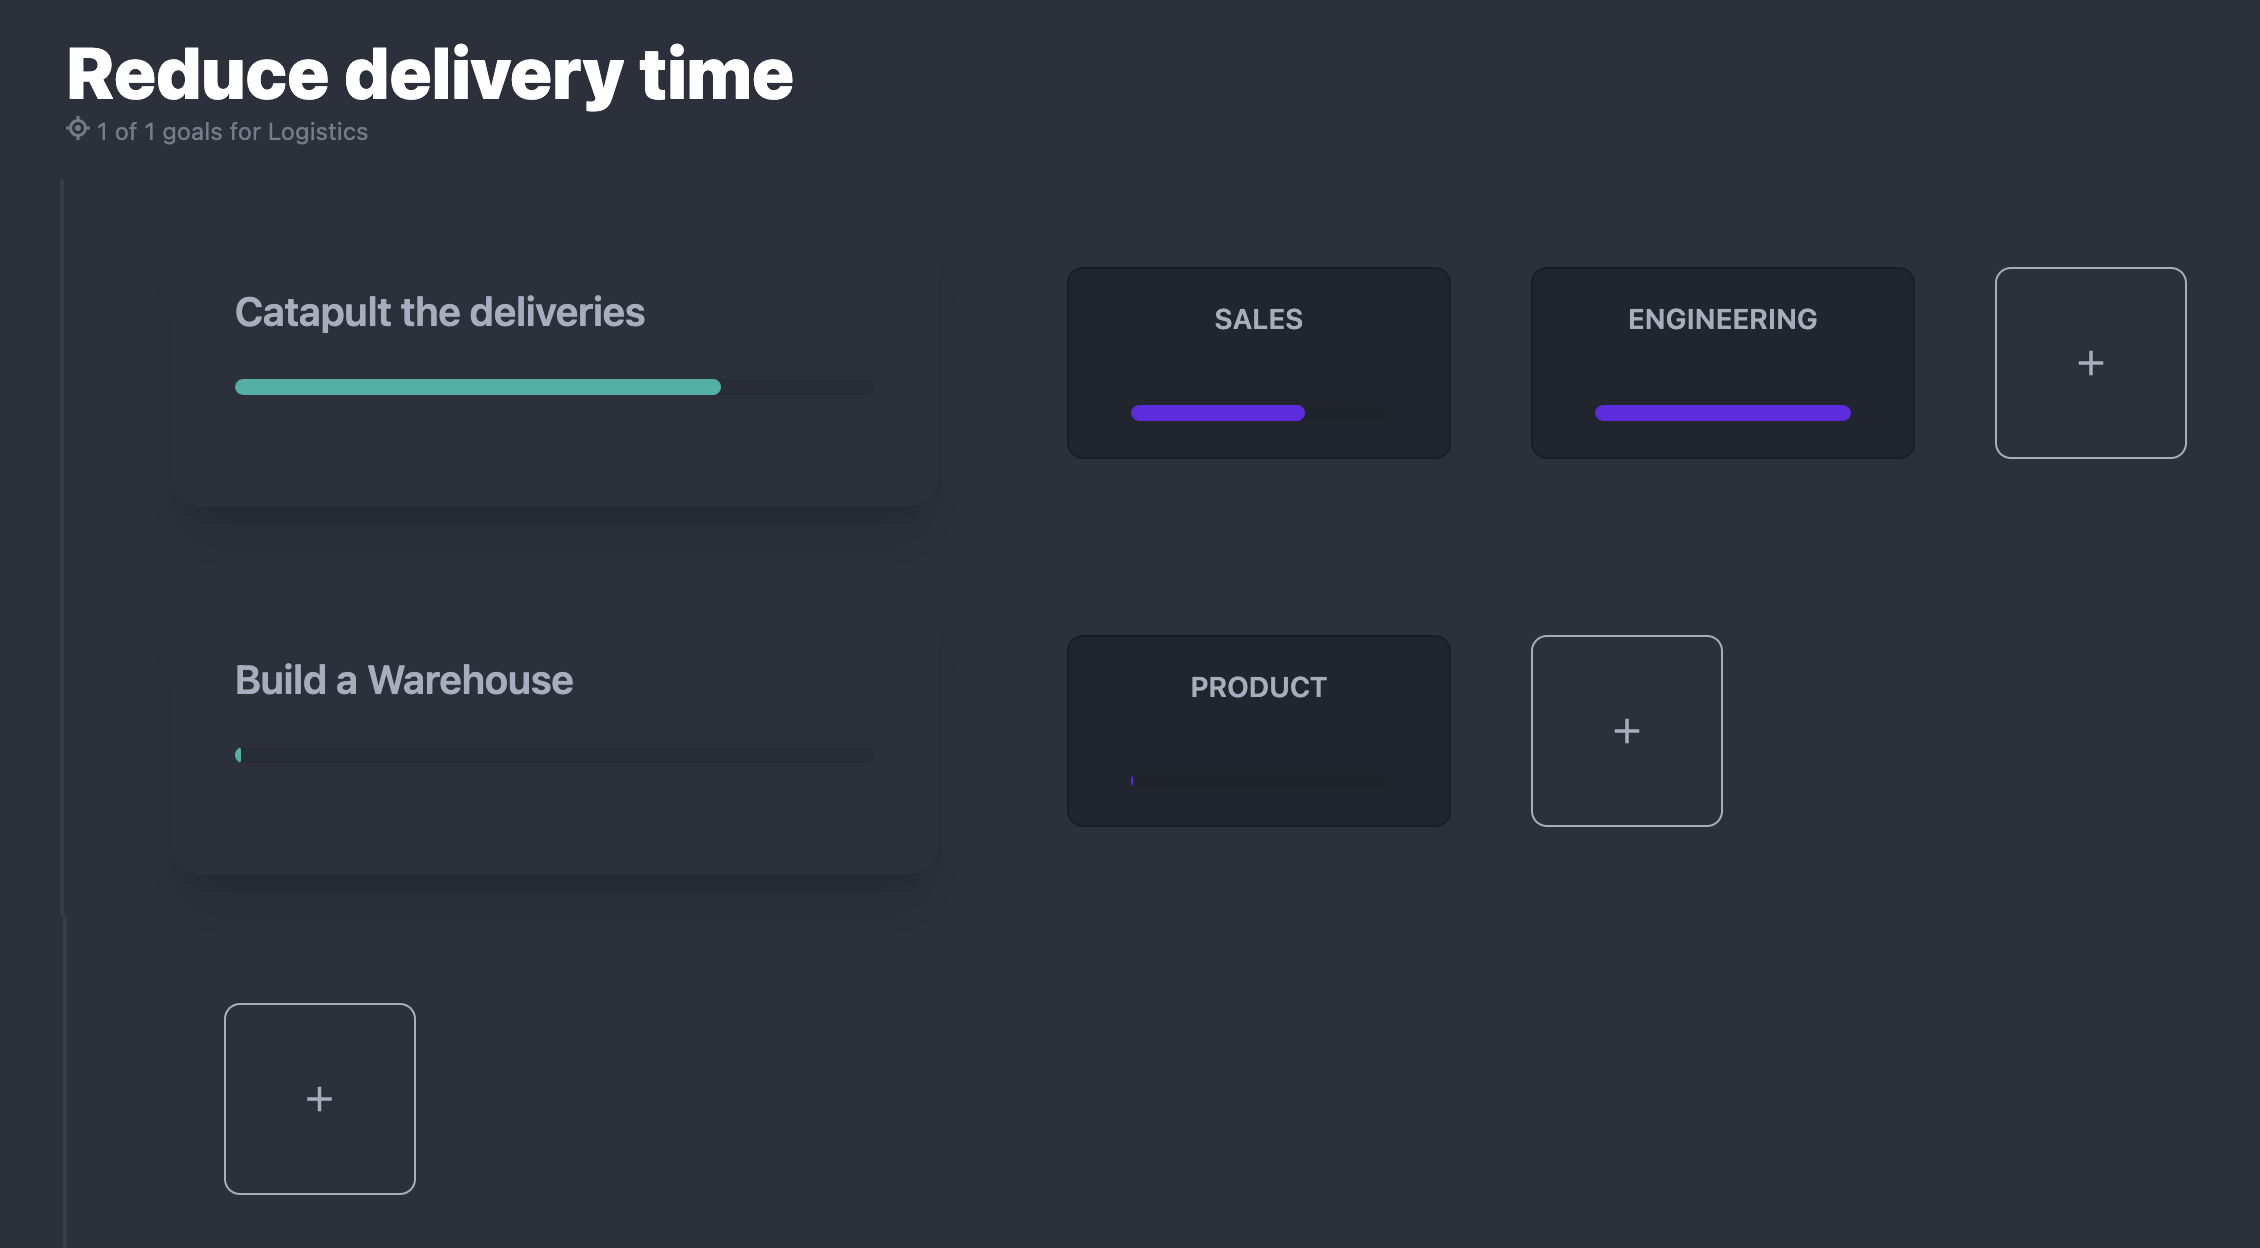Select the Catapult the deliveries card body
Screen dimensions: 2260x1248
554,455
